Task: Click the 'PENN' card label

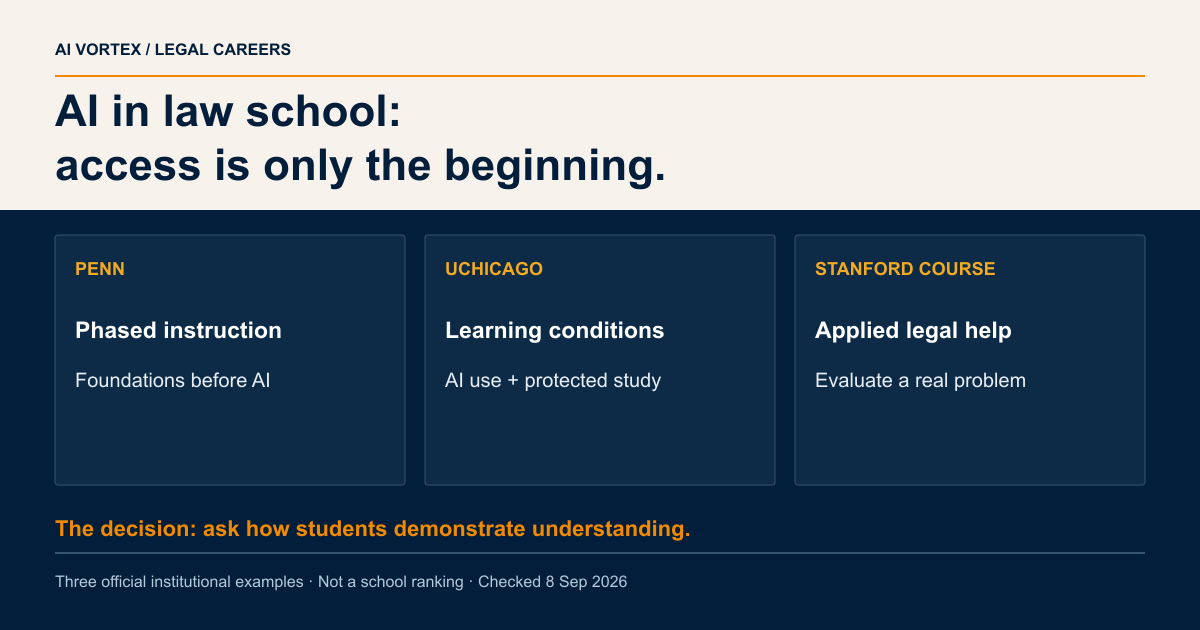Action: pyautogui.click(x=100, y=269)
